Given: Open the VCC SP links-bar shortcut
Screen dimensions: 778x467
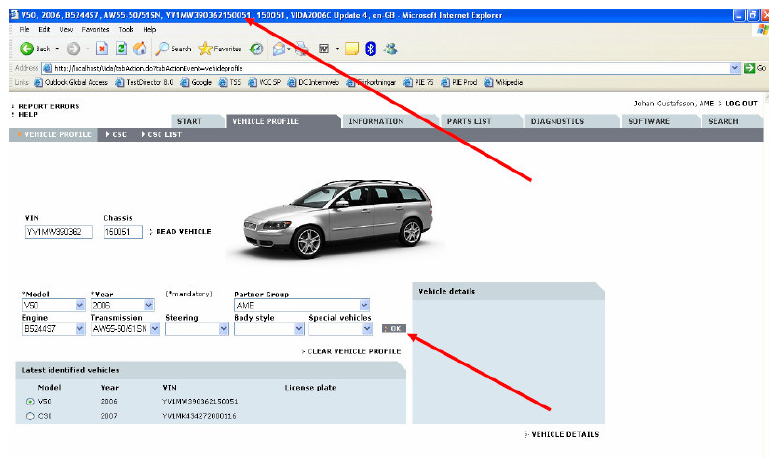Looking at the screenshot, I should tap(264, 82).
